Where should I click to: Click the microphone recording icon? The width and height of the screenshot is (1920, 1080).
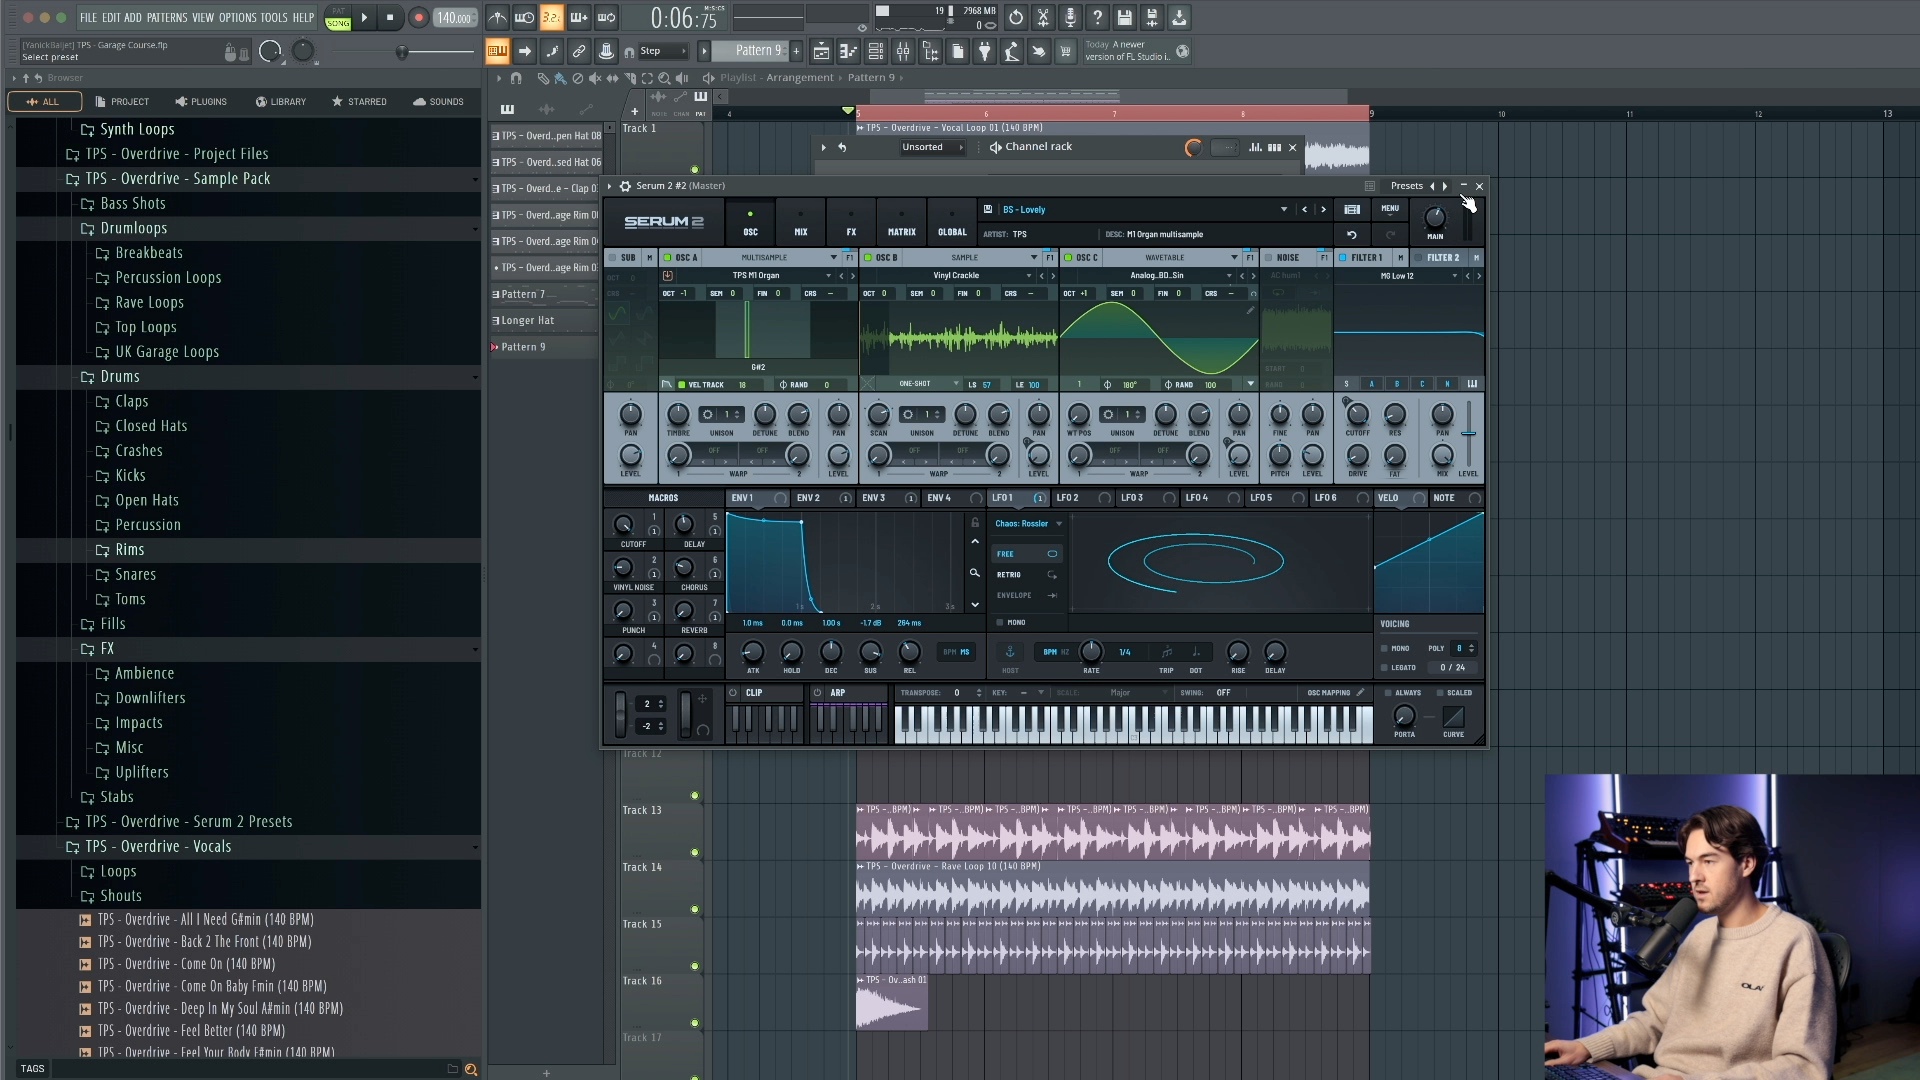click(1070, 17)
